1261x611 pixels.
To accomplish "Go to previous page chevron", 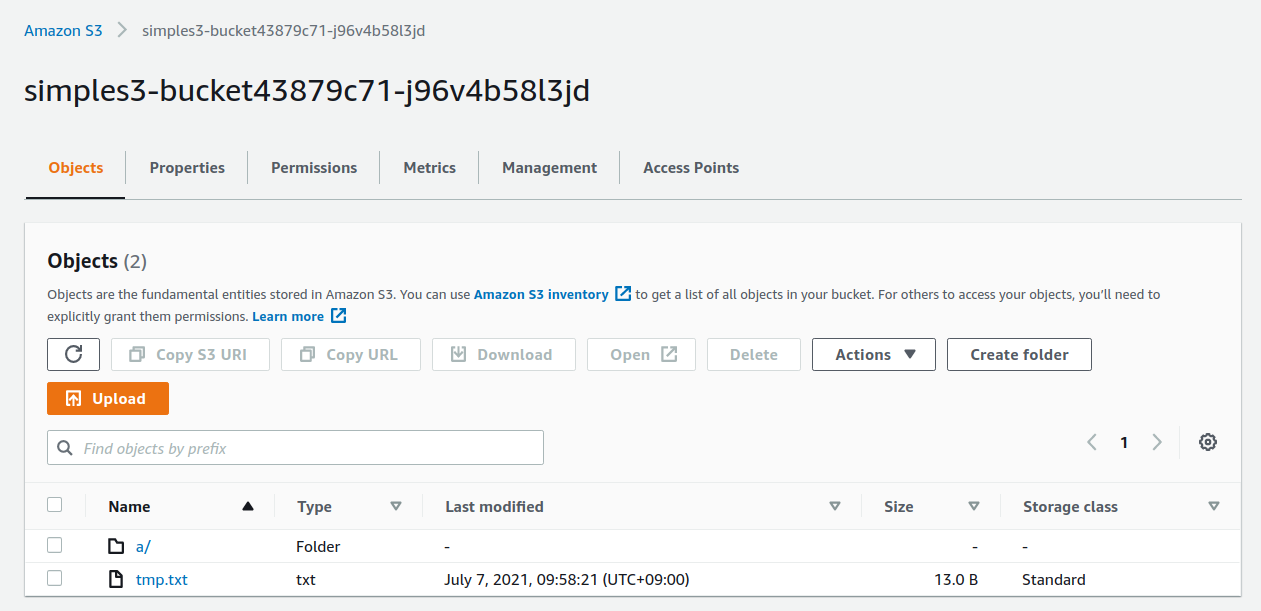I will tap(1092, 443).
